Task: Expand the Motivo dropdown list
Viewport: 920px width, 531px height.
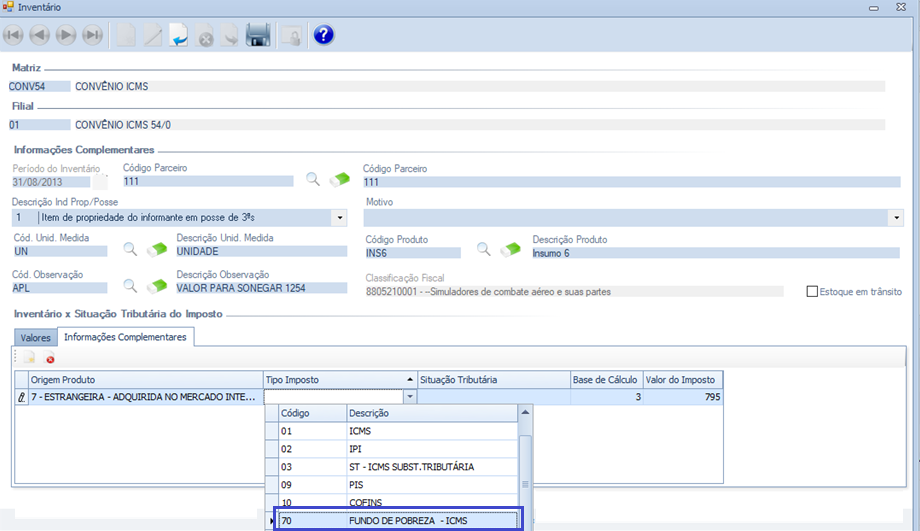Action: (895, 217)
